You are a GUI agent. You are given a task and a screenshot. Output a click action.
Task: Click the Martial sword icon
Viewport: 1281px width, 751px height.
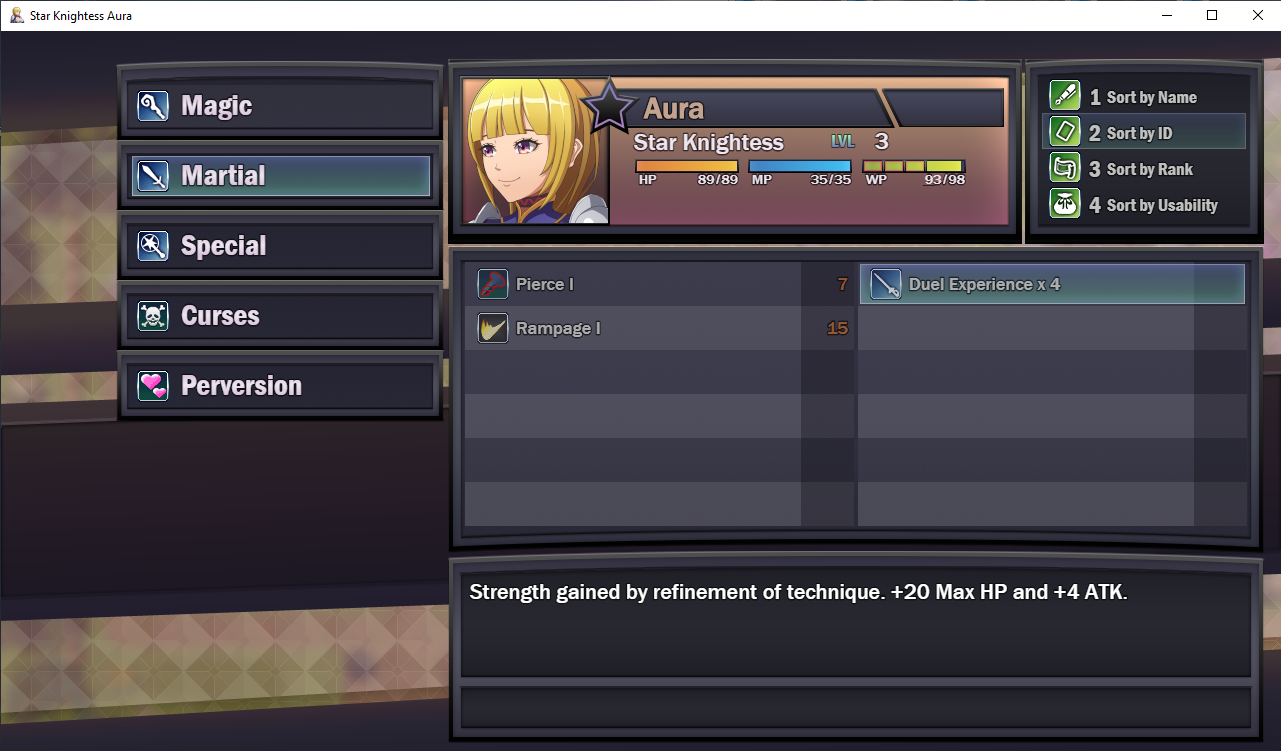click(x=153, y=176)
